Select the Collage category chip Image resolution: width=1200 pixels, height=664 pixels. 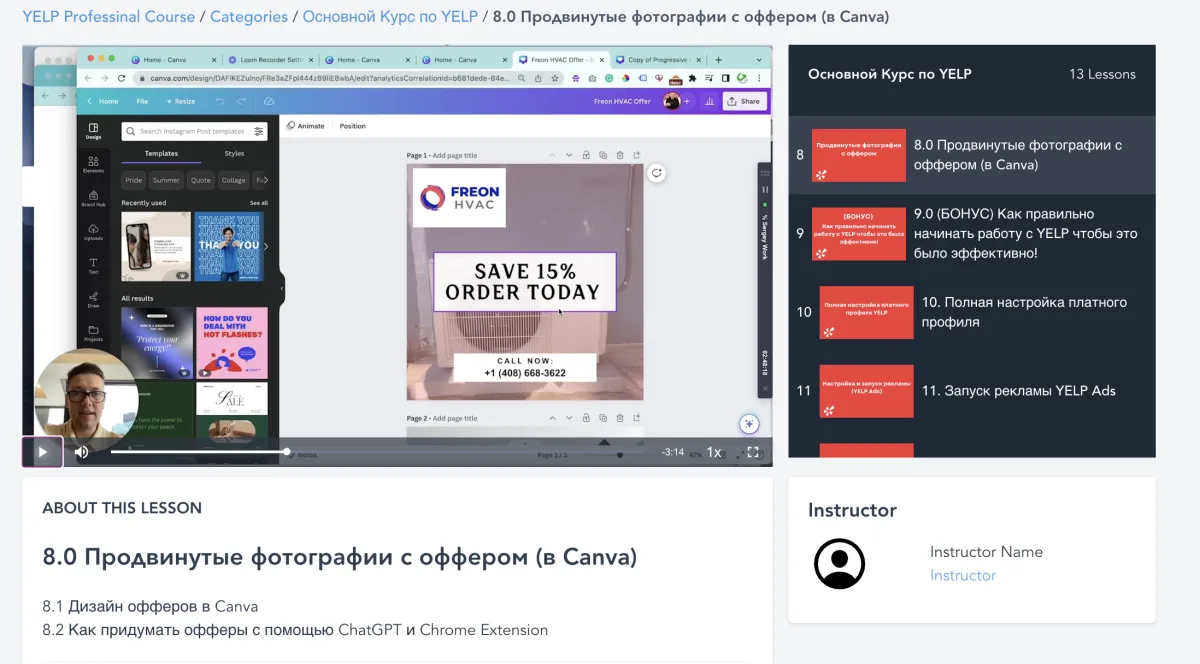coord(234,180)
